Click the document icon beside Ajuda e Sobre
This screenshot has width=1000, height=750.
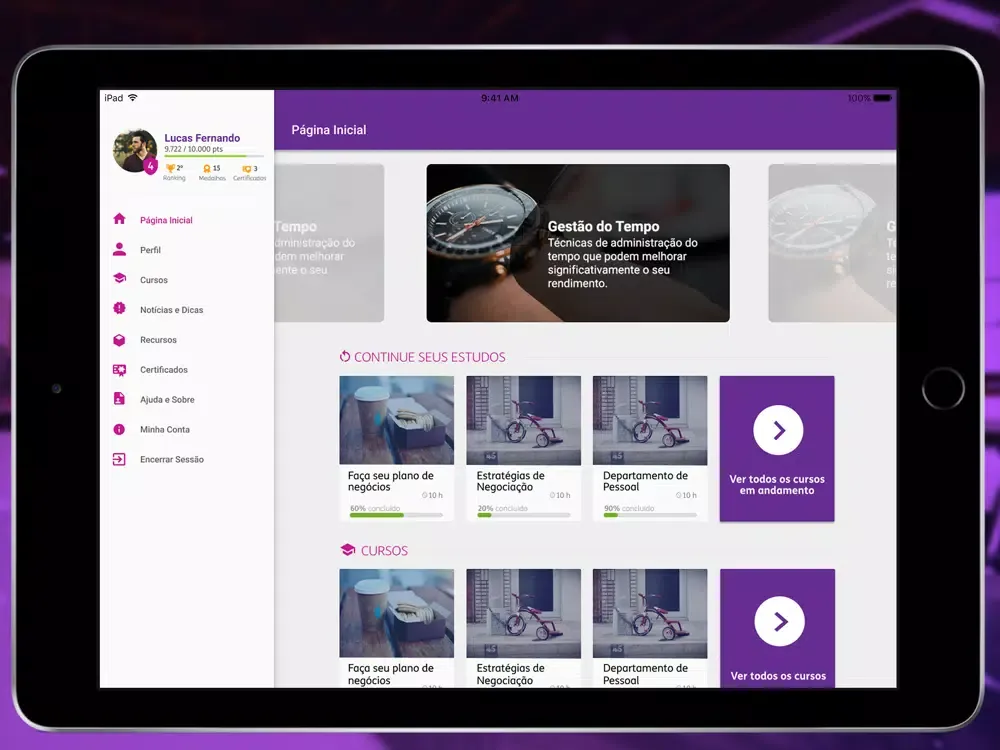coord(119,399)
